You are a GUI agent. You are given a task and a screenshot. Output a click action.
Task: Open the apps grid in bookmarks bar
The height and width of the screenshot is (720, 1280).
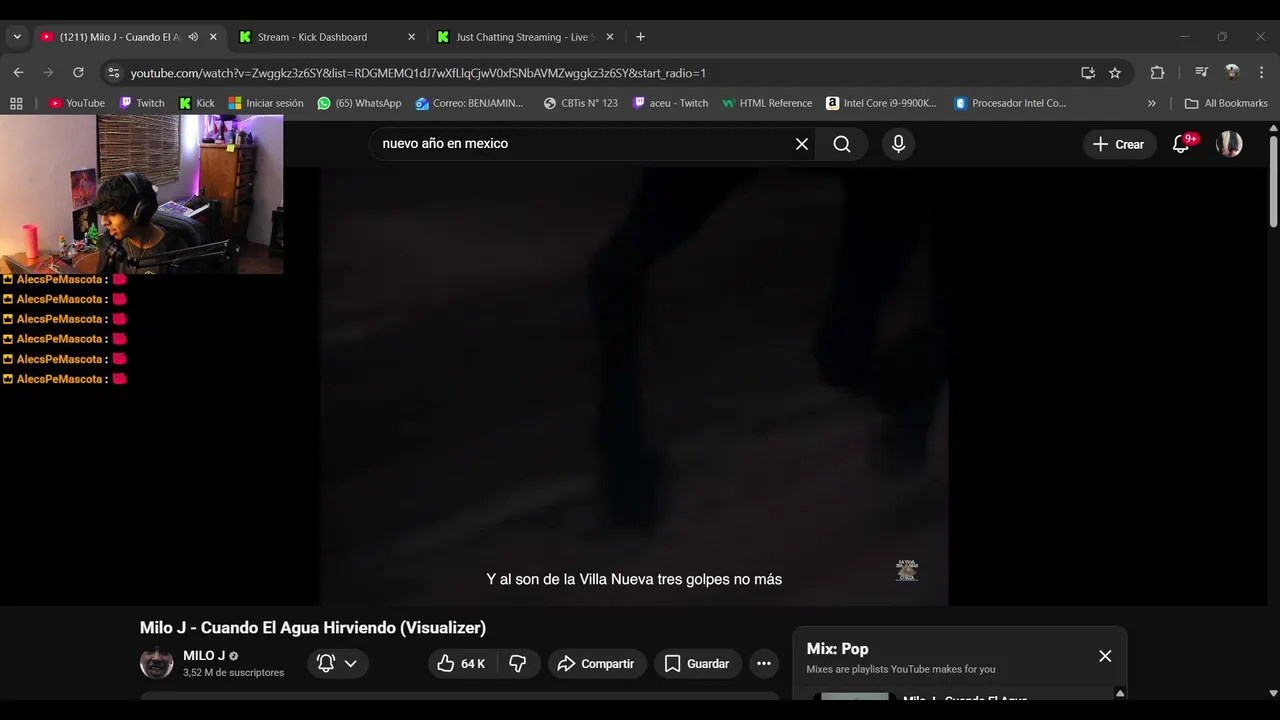pos(16,103)
